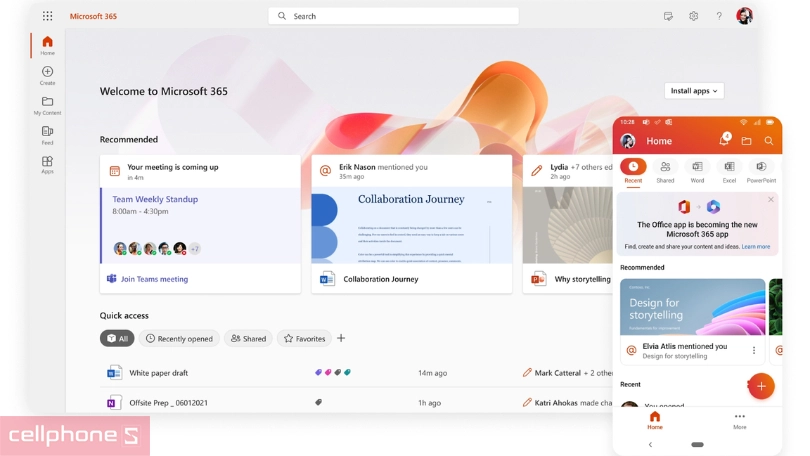
Task: Click the Collaboration Journey Word file name
Action: click(x=381, y=279)
